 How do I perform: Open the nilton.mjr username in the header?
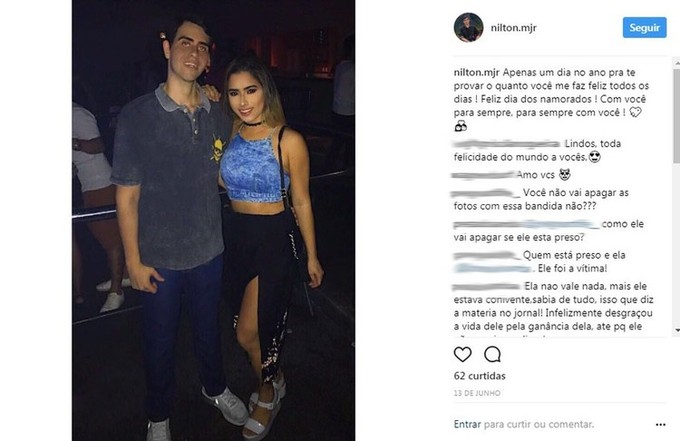coord(513,28)
